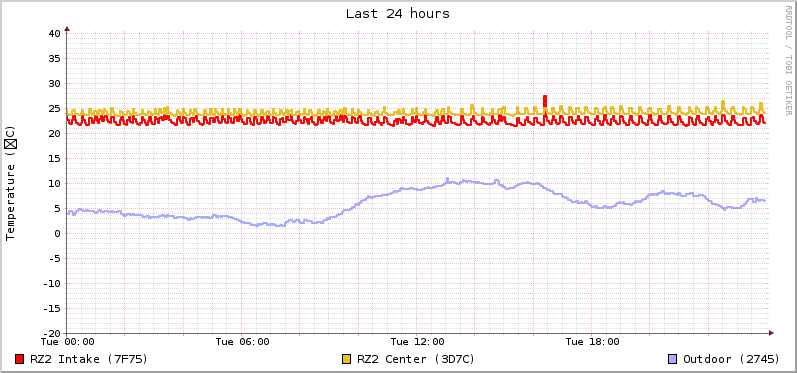Click the 'Last 24 hours' chart title
The height and width of the screenshot is (373, 797).
click(398, 14)
